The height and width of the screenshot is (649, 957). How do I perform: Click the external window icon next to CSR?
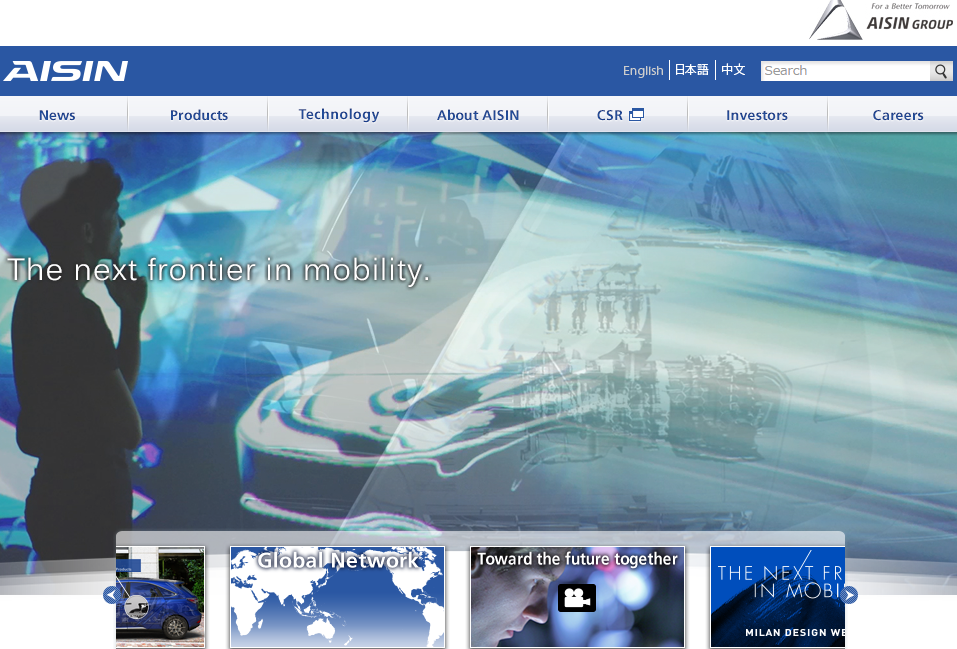(x=637, y=114)
